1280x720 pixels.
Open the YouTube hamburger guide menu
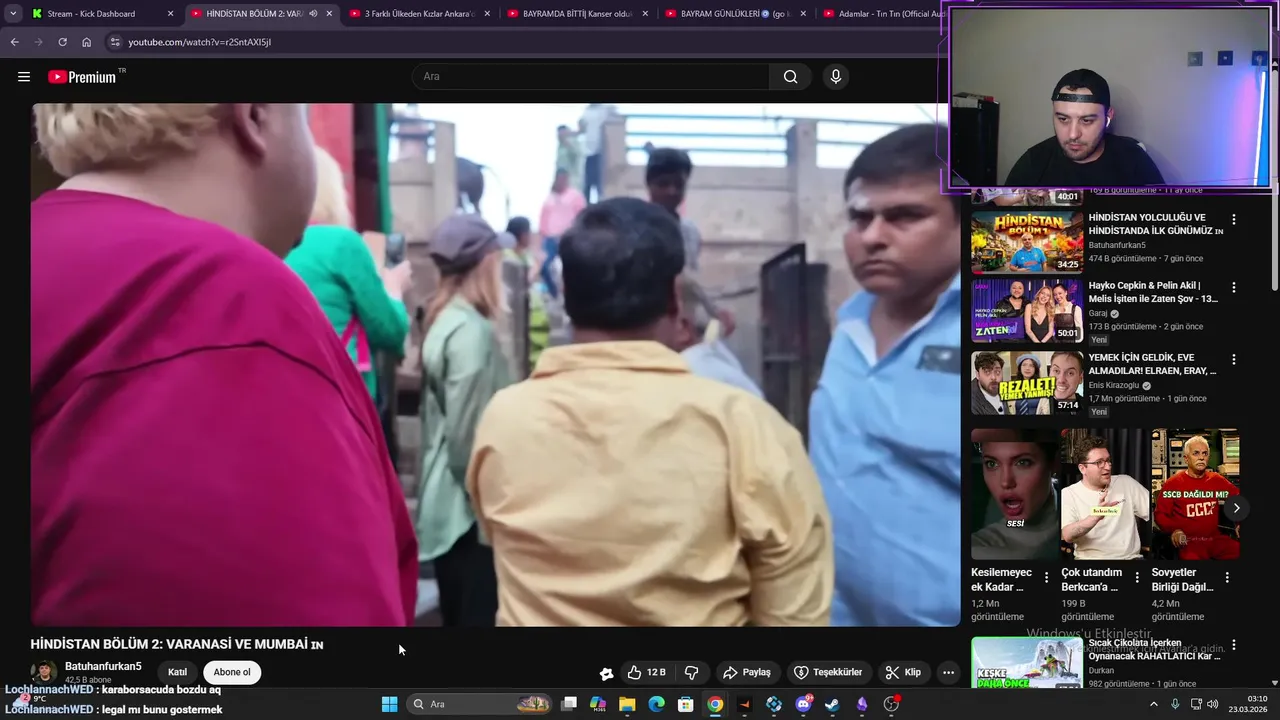pos(24,77)
